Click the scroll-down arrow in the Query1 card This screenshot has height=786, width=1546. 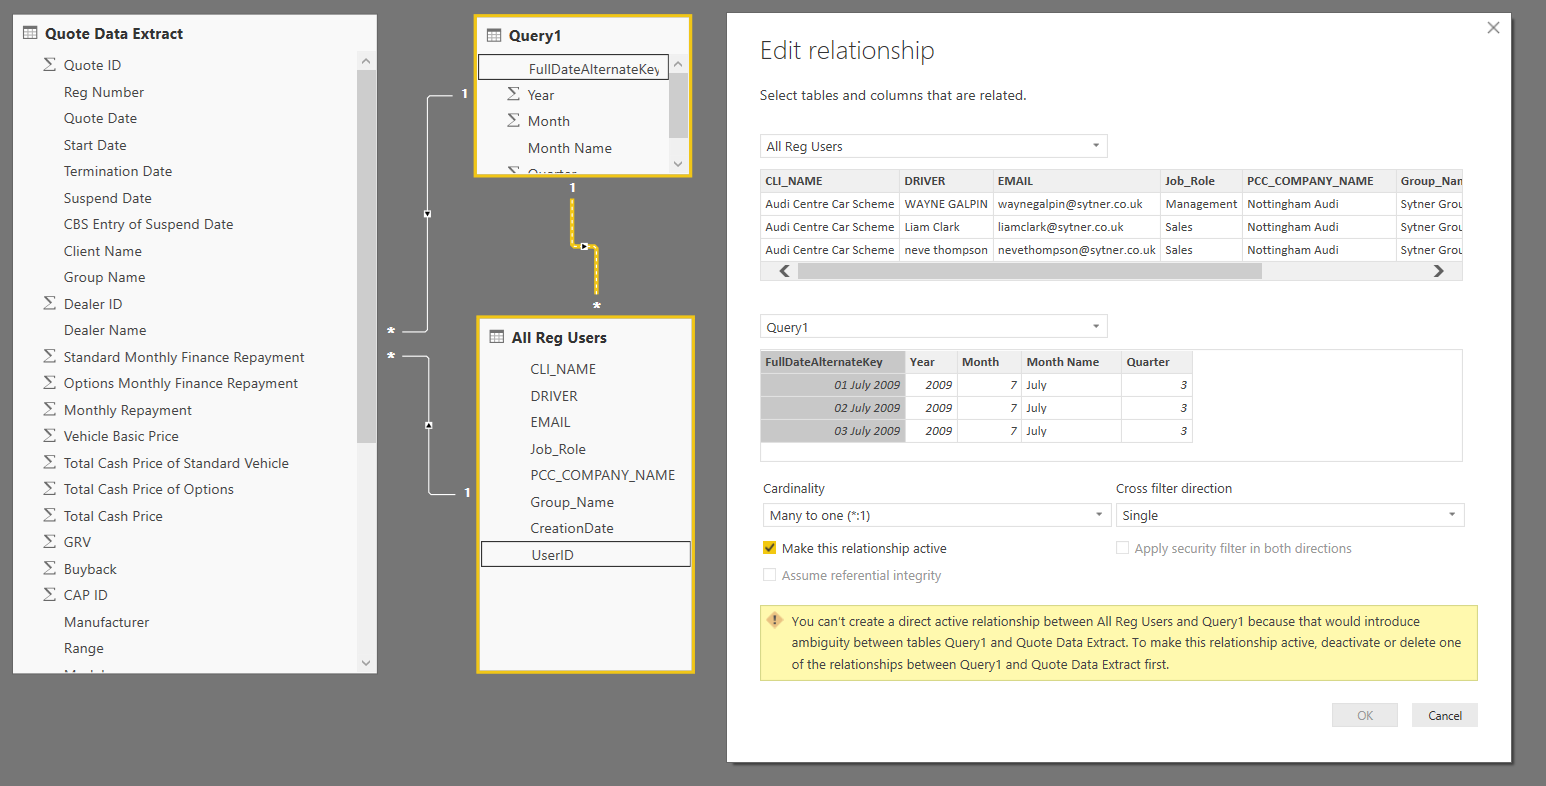tap(678, 163)
